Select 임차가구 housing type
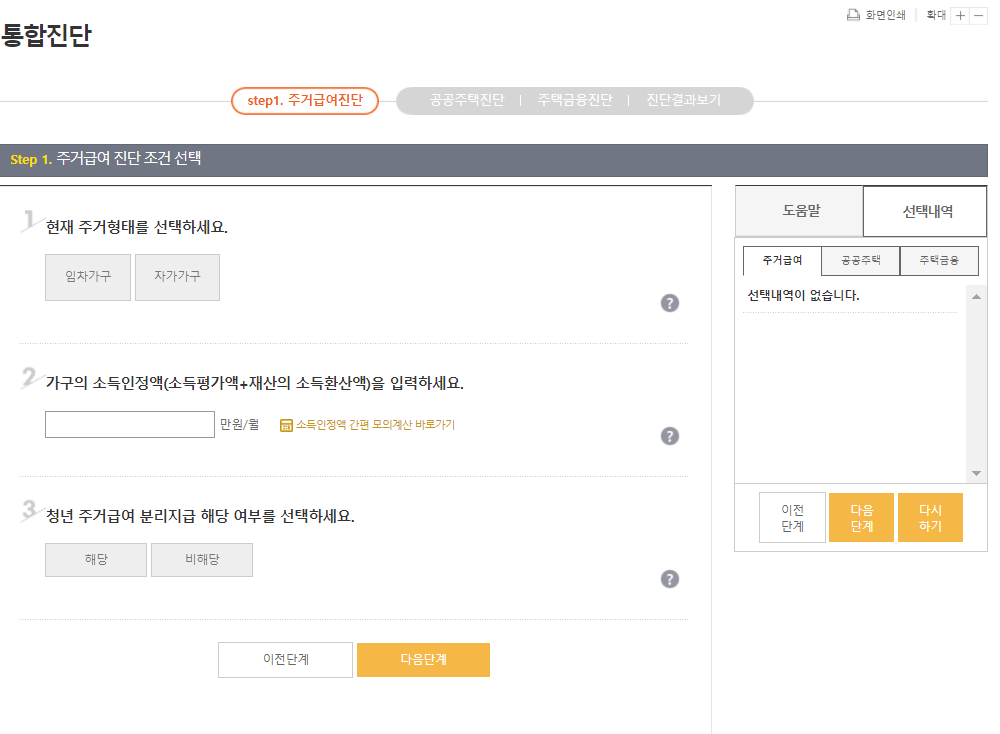 [x=88, y=277]
